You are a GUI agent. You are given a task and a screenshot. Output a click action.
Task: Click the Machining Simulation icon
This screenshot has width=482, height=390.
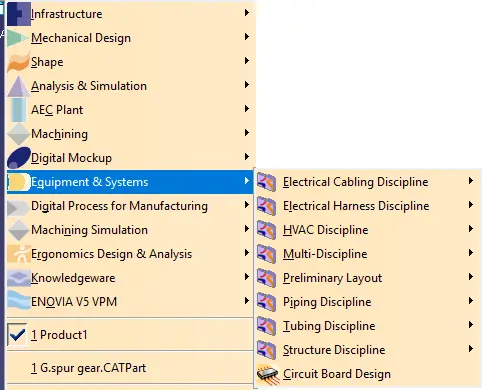click(x=19, y=230)
